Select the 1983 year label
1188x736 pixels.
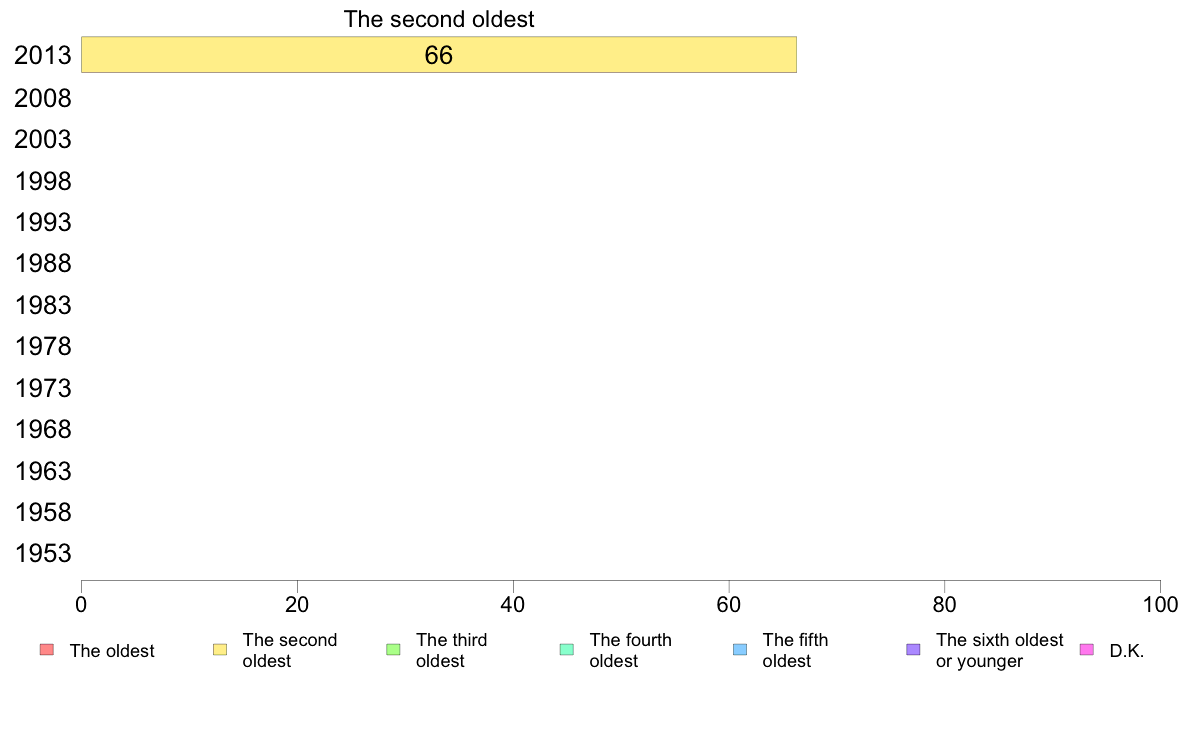43,305
